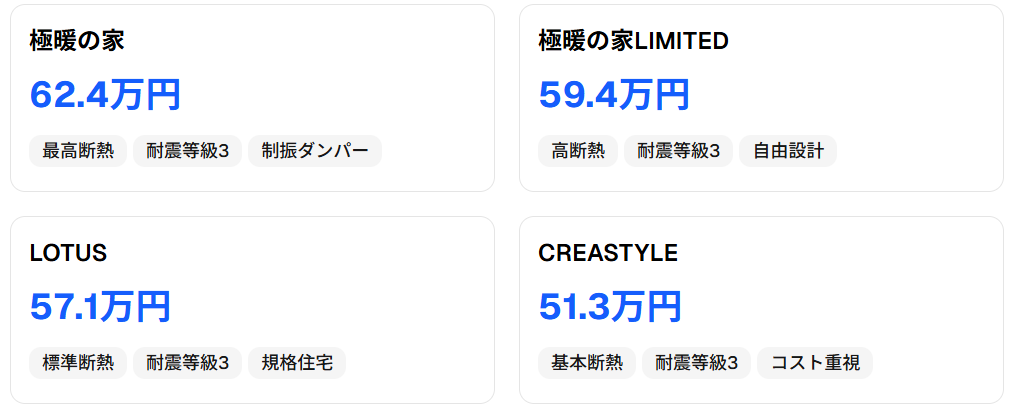Screen dimensions: 1015x412
Task: Select the 62.4万円 price
Action: pos(105,95)
